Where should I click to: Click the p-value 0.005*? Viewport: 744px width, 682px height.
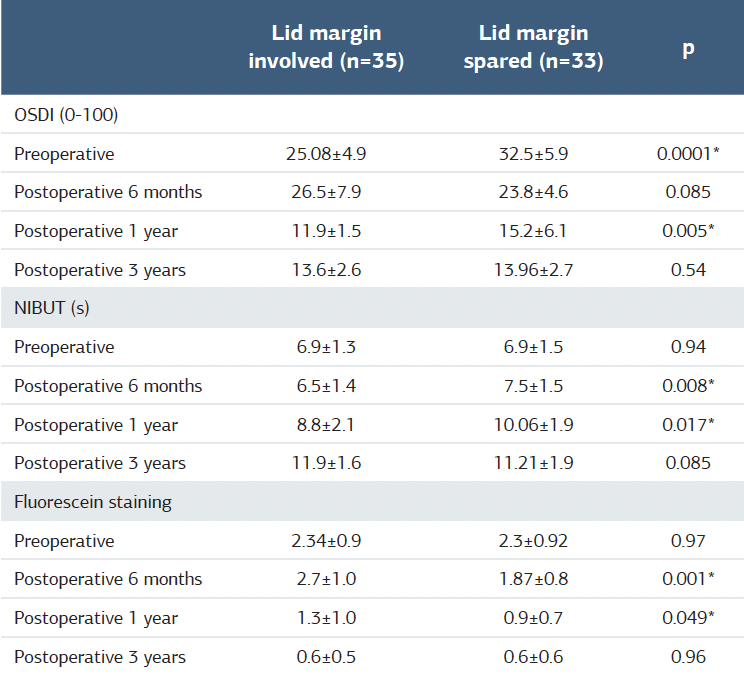click(688, 231)
